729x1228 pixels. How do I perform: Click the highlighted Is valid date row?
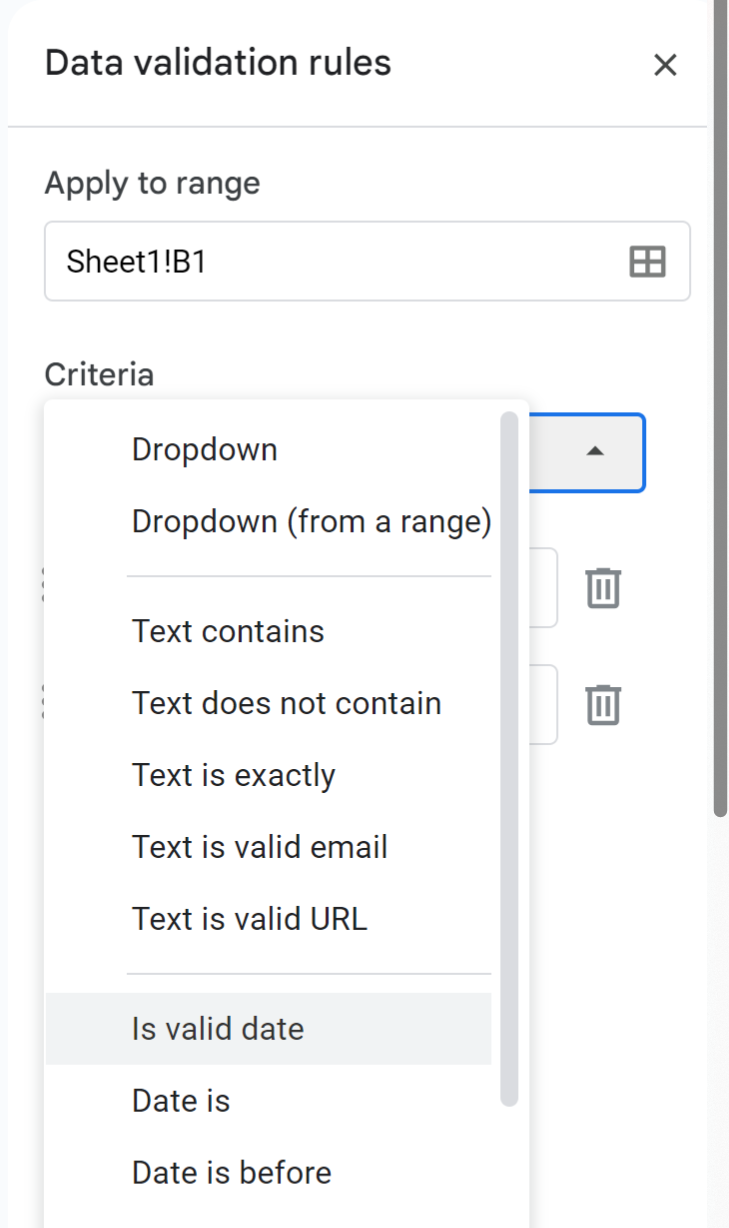point(216,1028)
